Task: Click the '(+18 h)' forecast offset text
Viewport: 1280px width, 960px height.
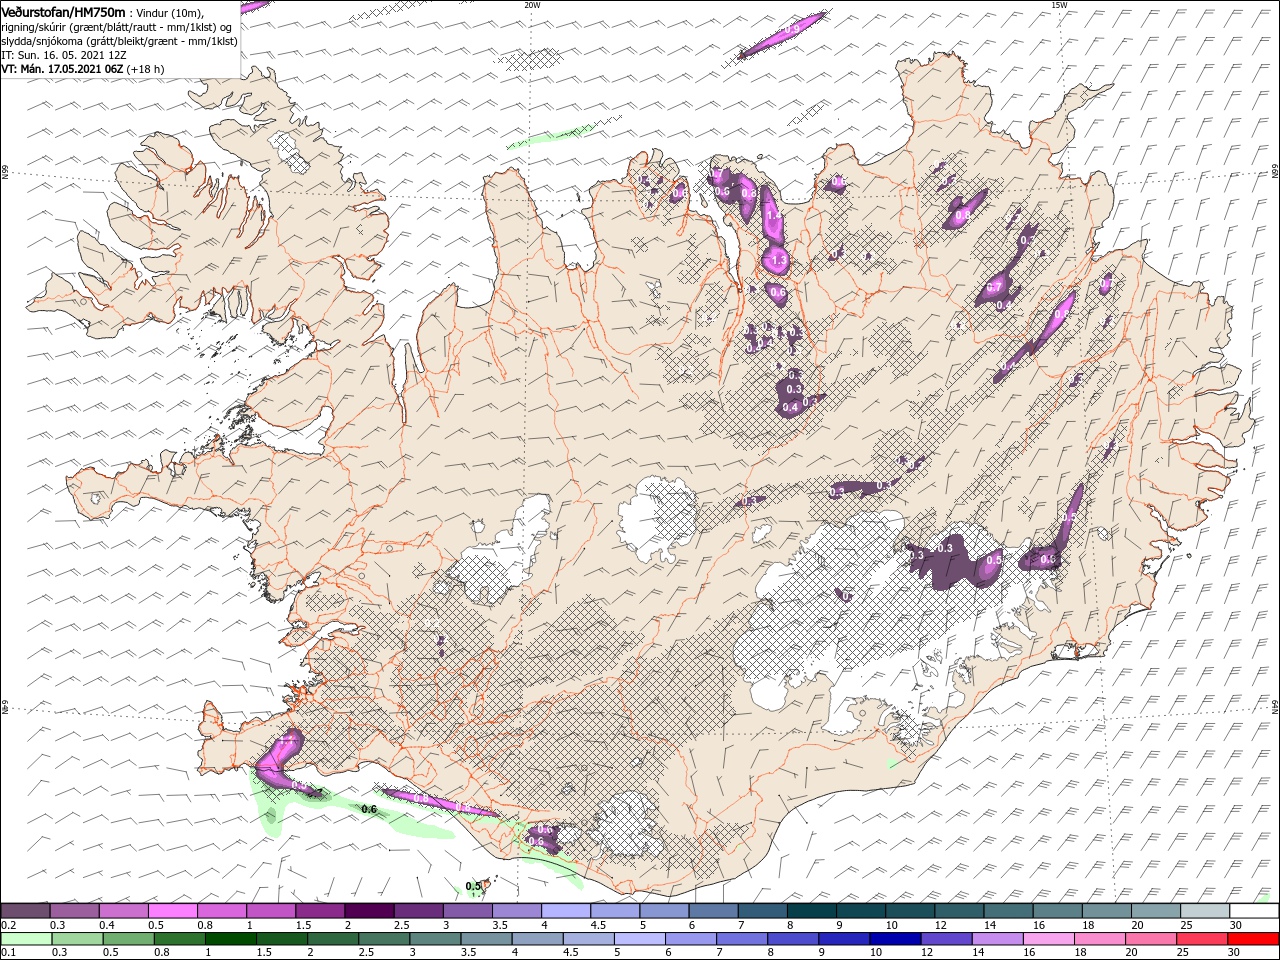Action: tap(146, 69)
